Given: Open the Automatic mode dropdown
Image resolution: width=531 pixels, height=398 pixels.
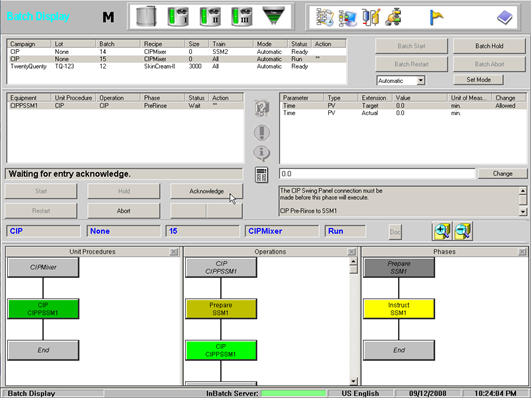Looking at the screenshot, I should 421,81.
